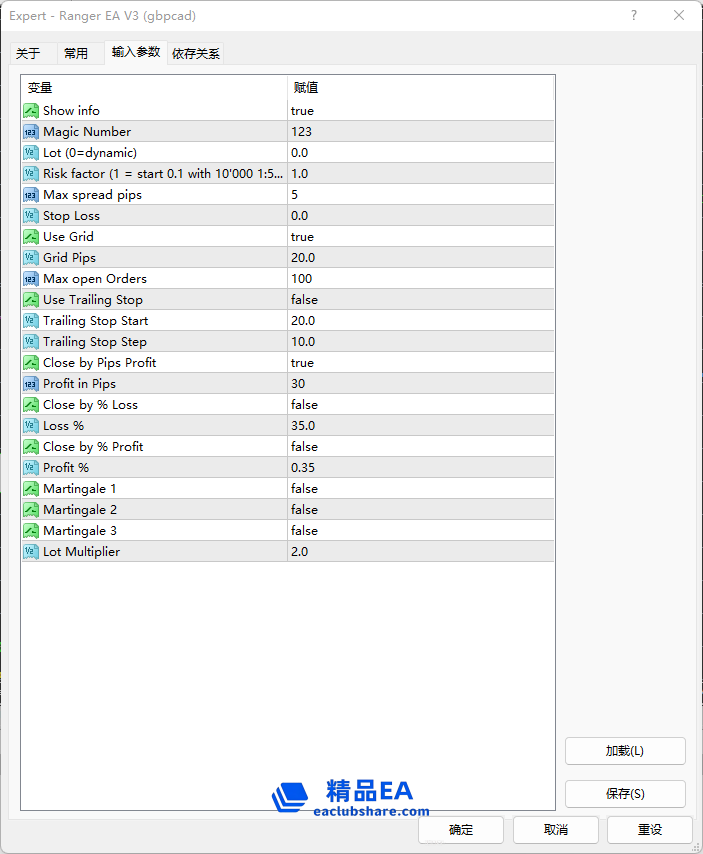
Task: Click the Use Grid boolean icon
Action: pos(31,237)
